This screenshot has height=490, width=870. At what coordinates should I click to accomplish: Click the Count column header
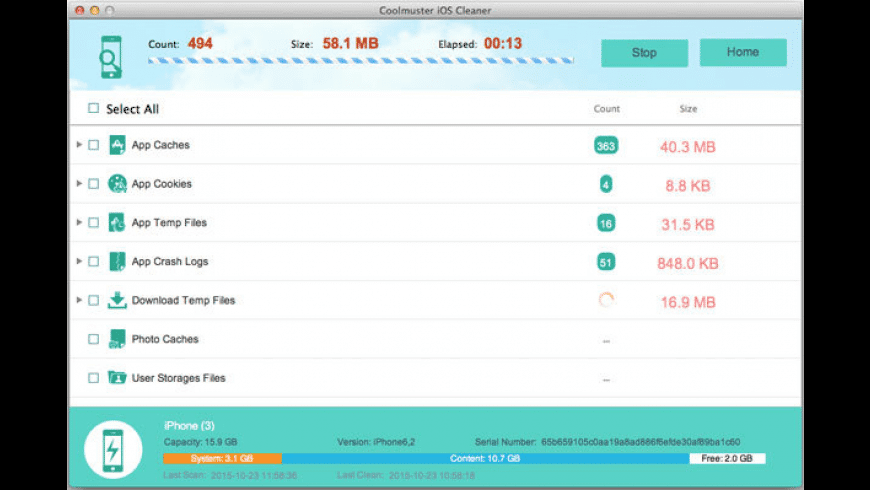(x=606, y=109)
